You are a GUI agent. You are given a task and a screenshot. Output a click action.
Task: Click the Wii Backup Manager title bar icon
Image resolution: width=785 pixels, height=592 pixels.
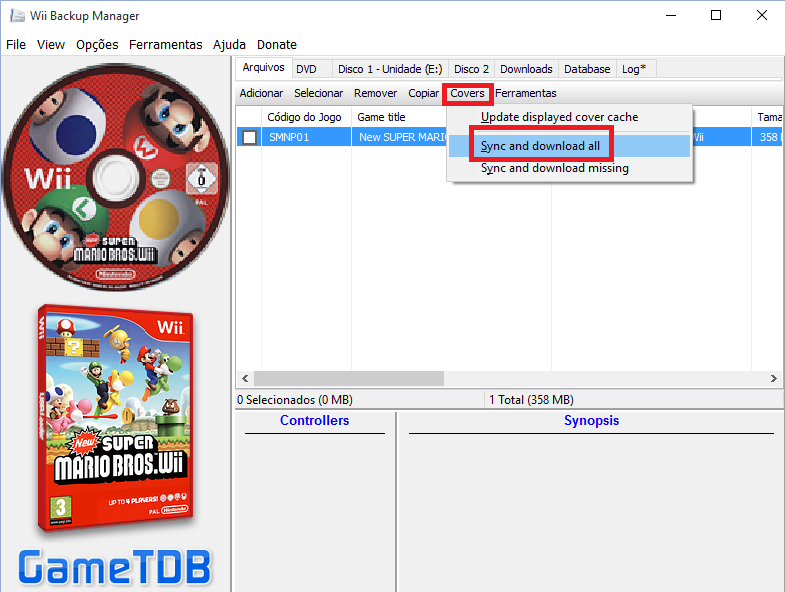point(17,16)
